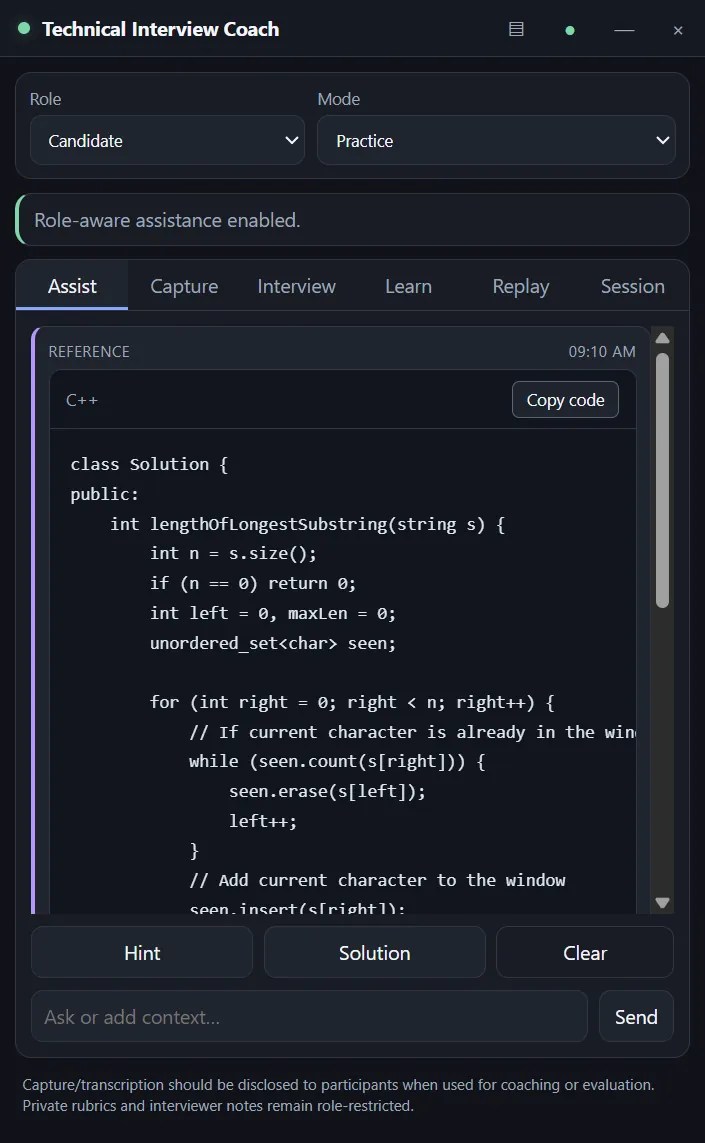Screen dimensions: 705x1143
Task: Click the 'Add current character to the window' comment
Action: coord(378,880)
